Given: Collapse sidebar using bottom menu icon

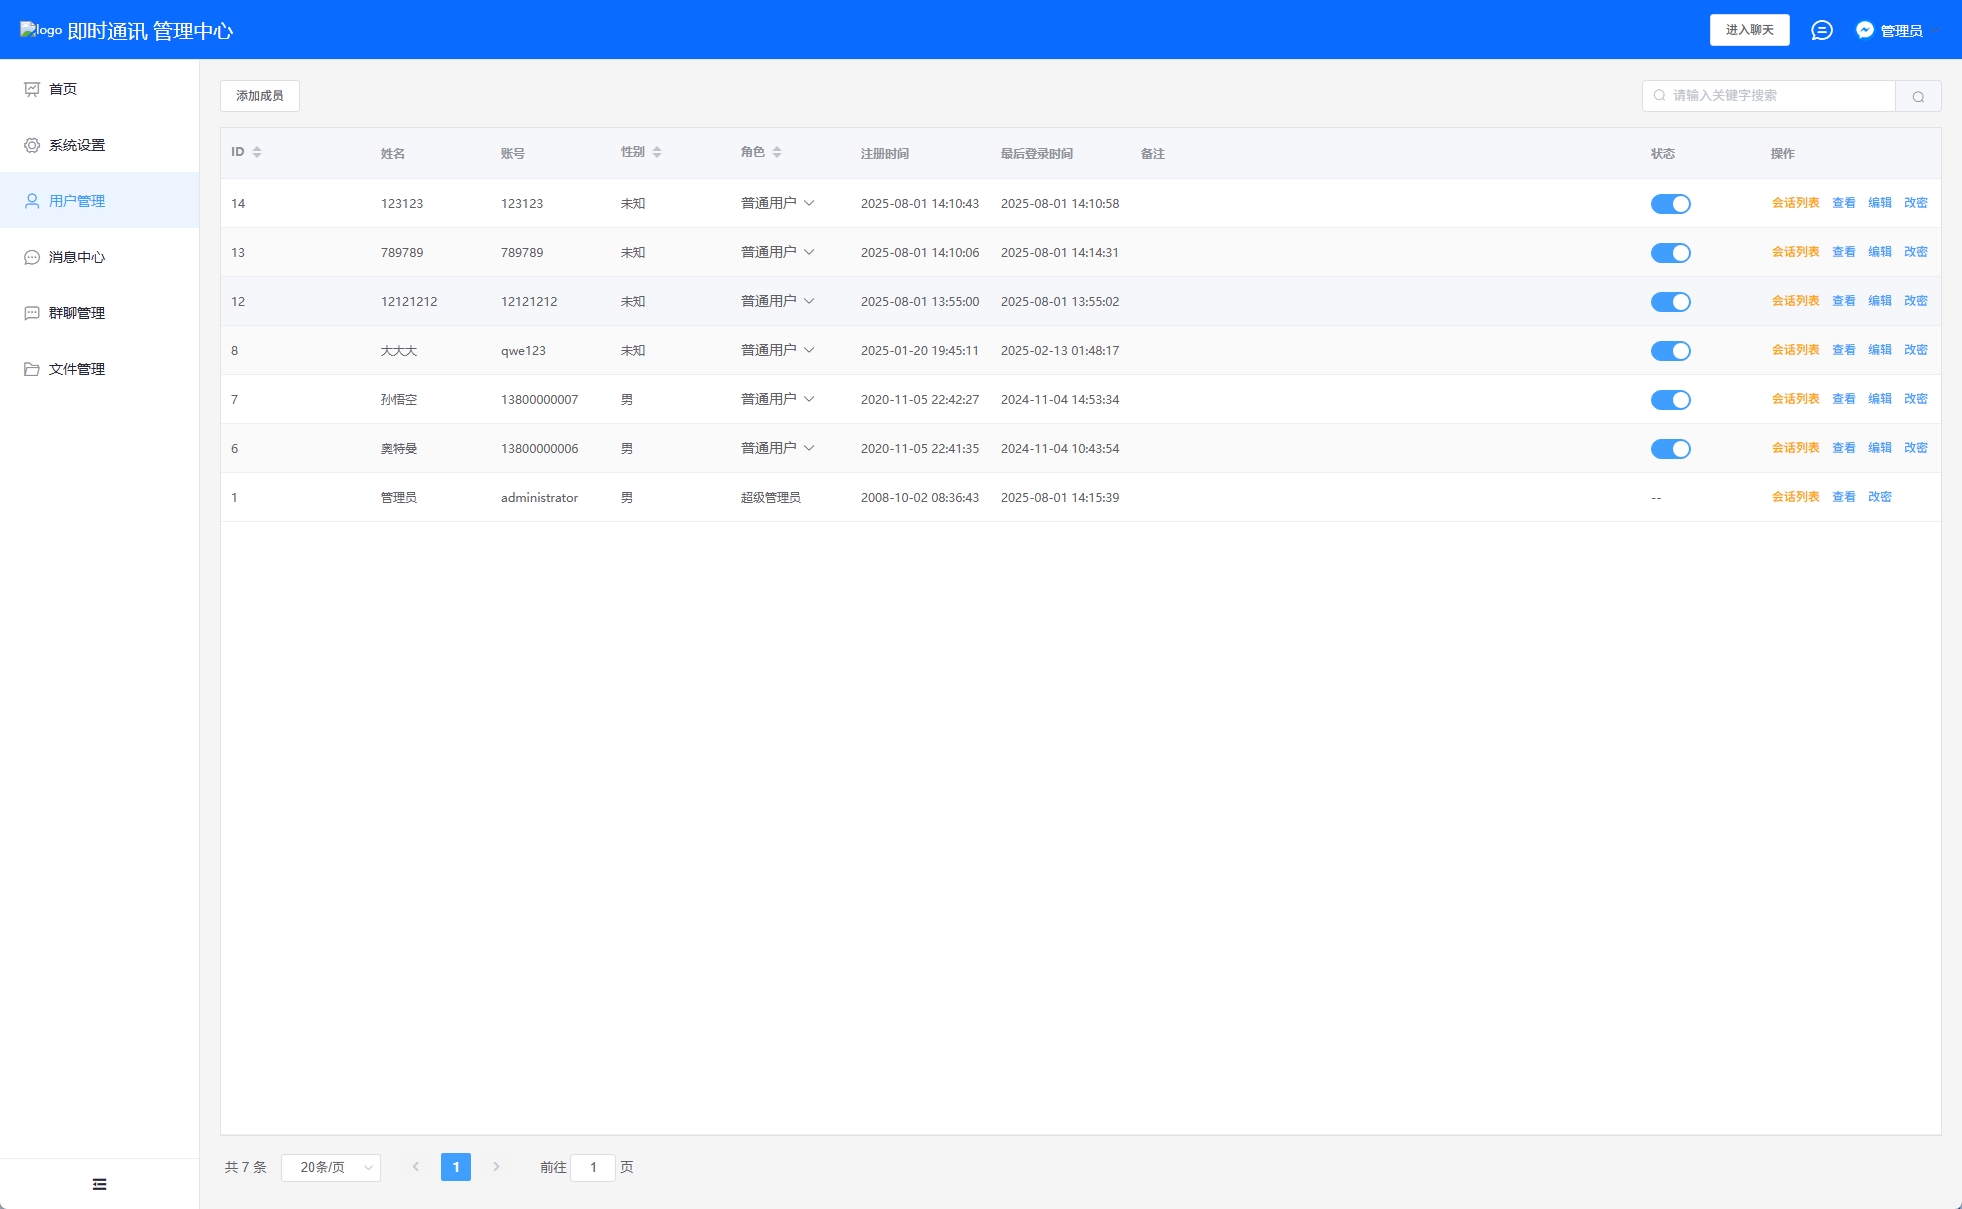Looking at the screenshot, I should coord(99,1184).
